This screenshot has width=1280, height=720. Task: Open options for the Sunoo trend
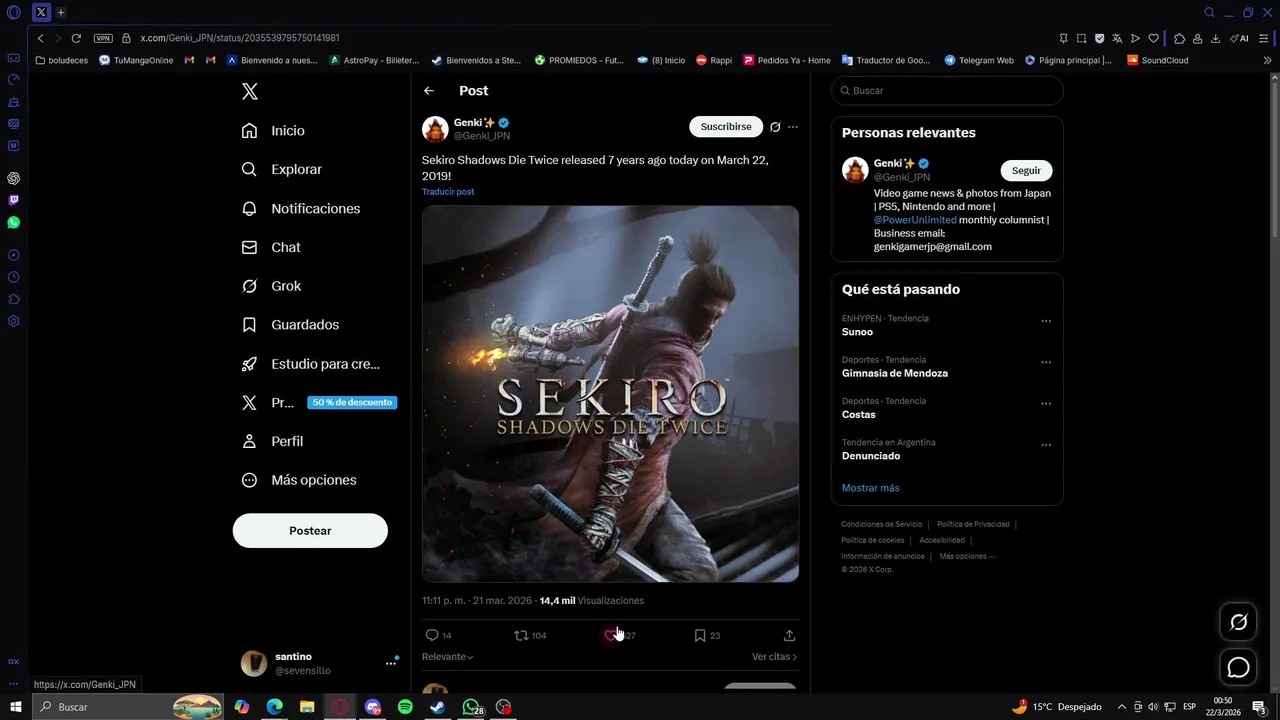pos(1046,321)
